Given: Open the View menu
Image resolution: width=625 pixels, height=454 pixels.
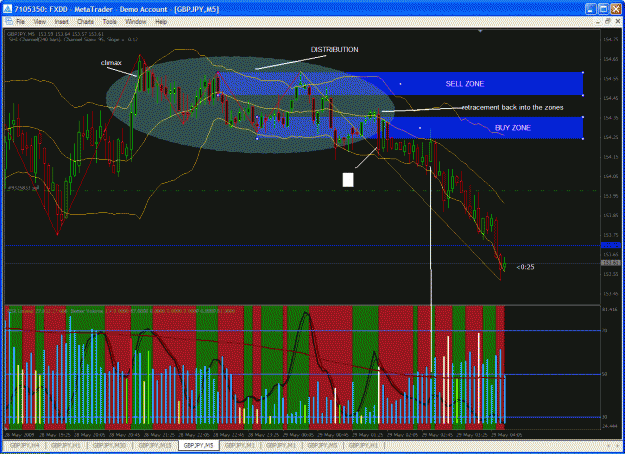Looking at the screenshot, I should pos(39,22).
